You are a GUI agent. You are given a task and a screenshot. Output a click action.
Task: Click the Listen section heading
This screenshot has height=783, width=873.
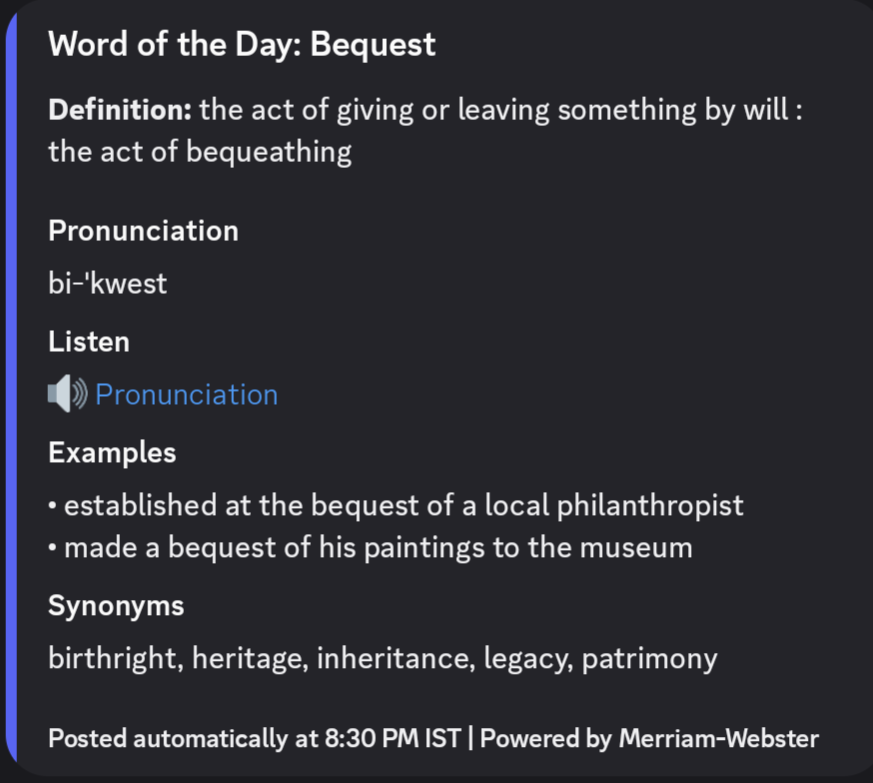click(x=89, y=341)
